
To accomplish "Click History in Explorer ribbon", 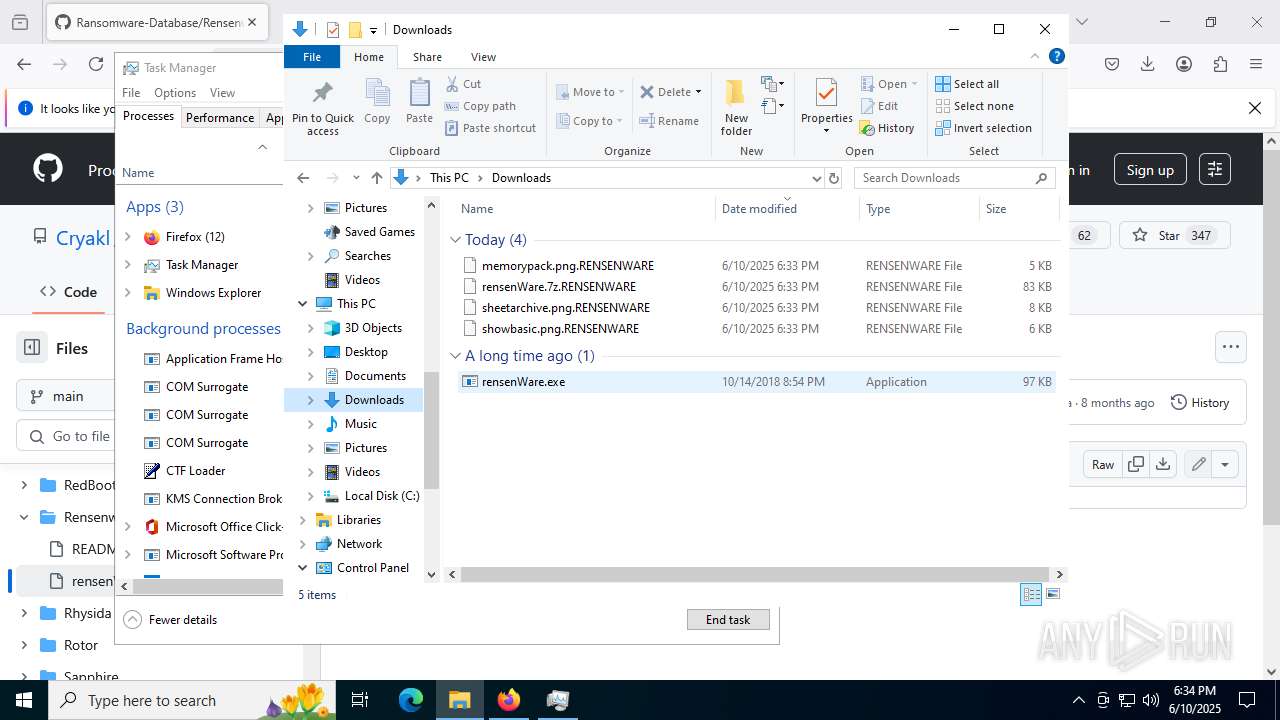I will (x=887, y=128).
